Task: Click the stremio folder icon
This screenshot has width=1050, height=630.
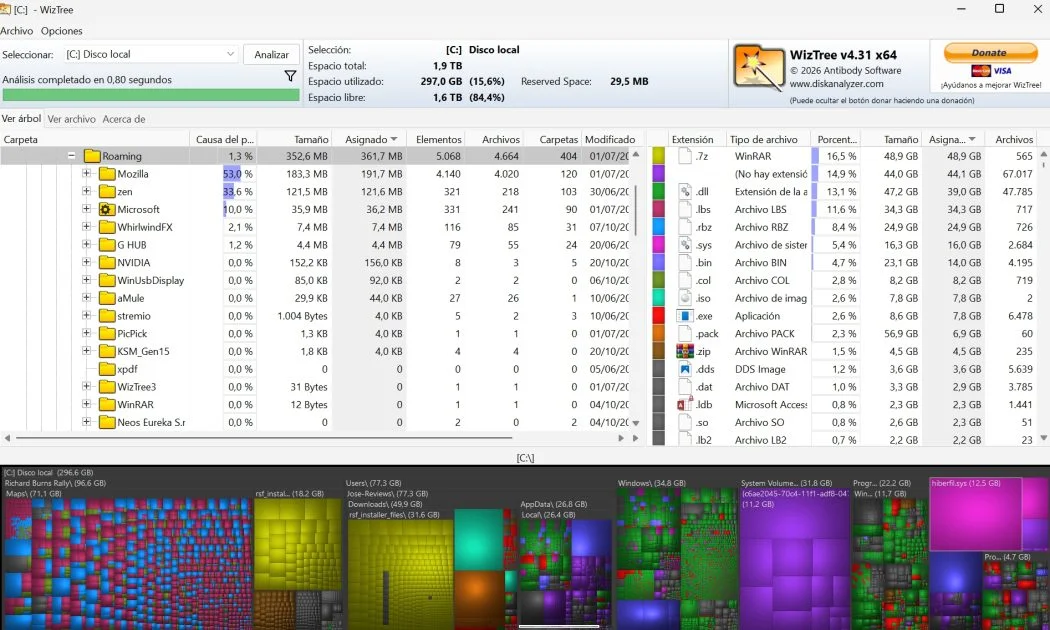Action: (x=107, y=316)
